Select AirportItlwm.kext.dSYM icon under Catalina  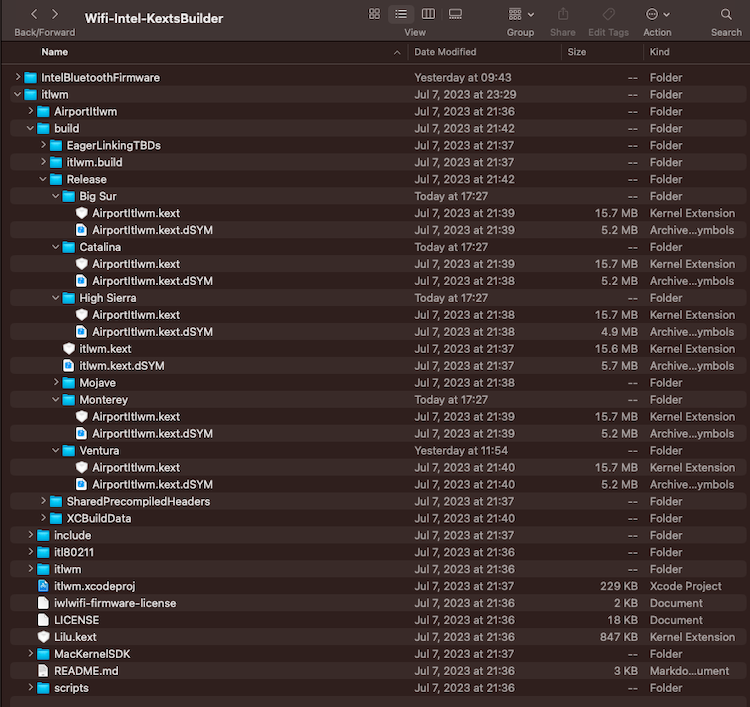tap(81, 281)
